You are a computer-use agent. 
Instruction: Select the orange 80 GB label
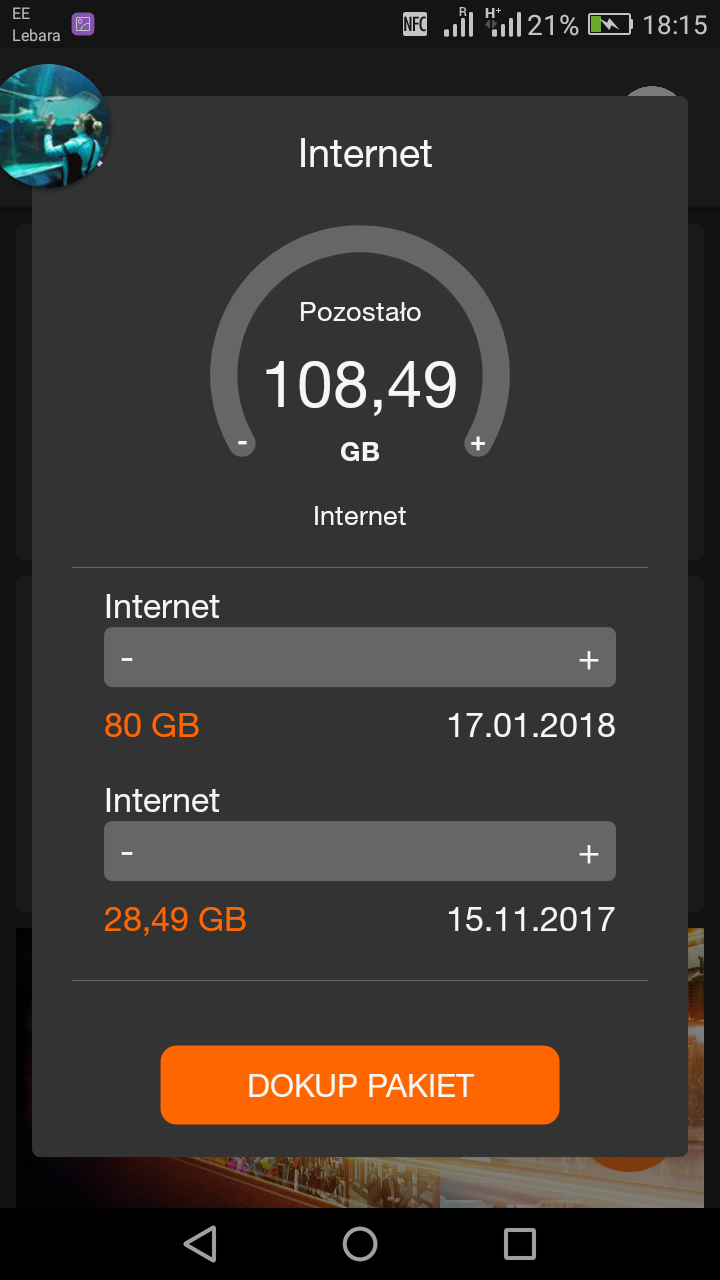click(x=151, y=725)
